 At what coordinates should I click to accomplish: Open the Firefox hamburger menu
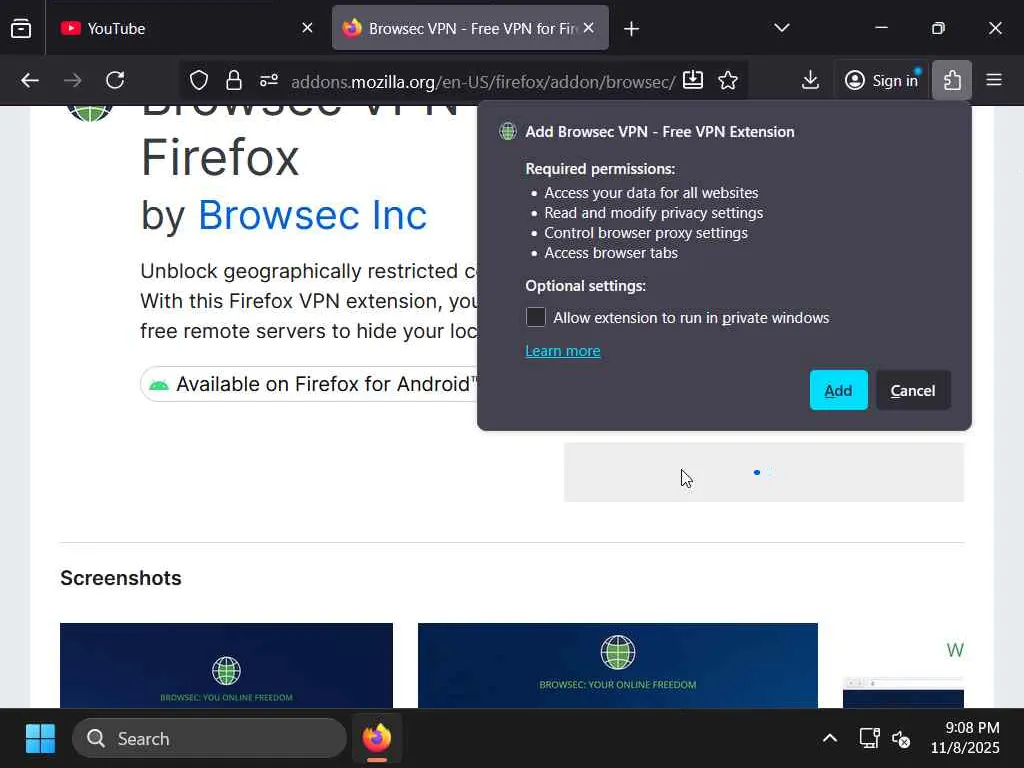(994, 80)
